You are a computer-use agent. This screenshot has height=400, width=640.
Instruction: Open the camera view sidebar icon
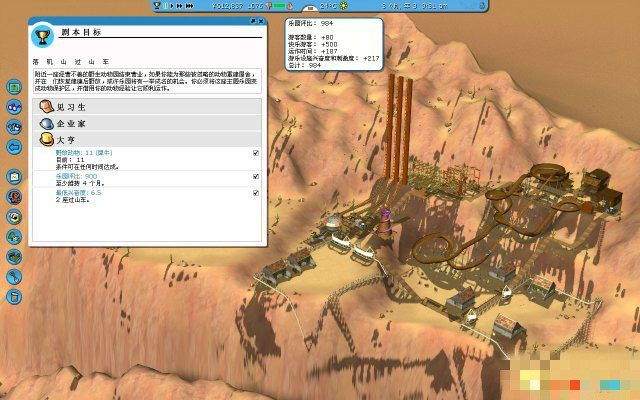pyautogui.click(x=14, y=127)
